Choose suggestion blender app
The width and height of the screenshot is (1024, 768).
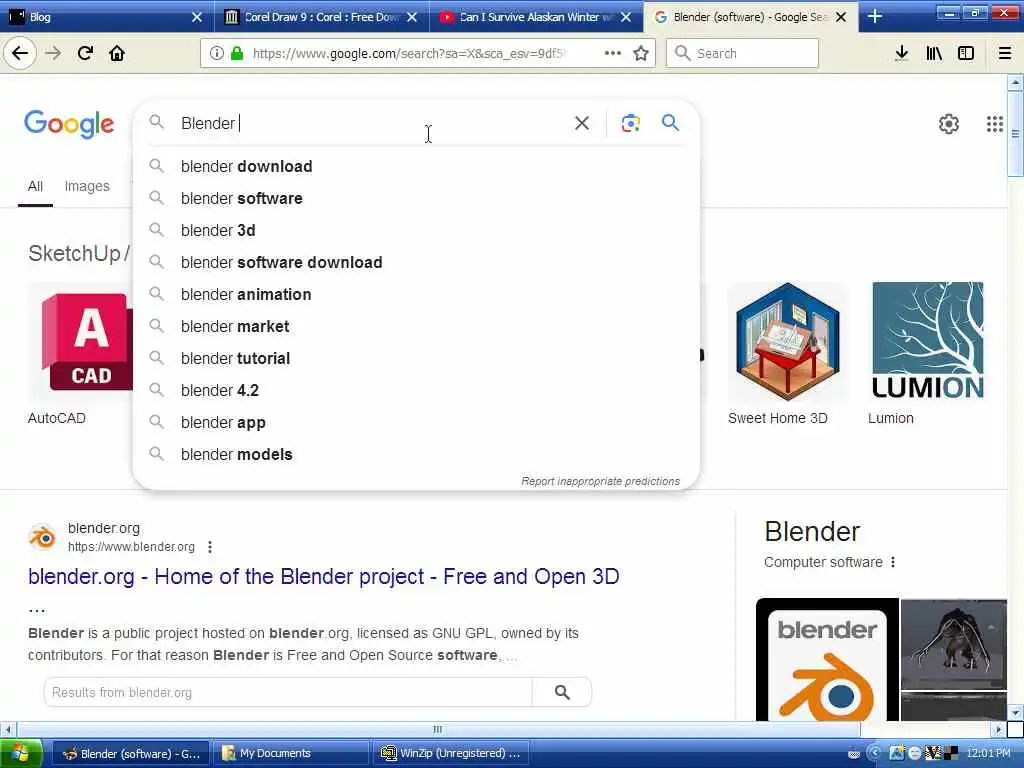point(416,423)
